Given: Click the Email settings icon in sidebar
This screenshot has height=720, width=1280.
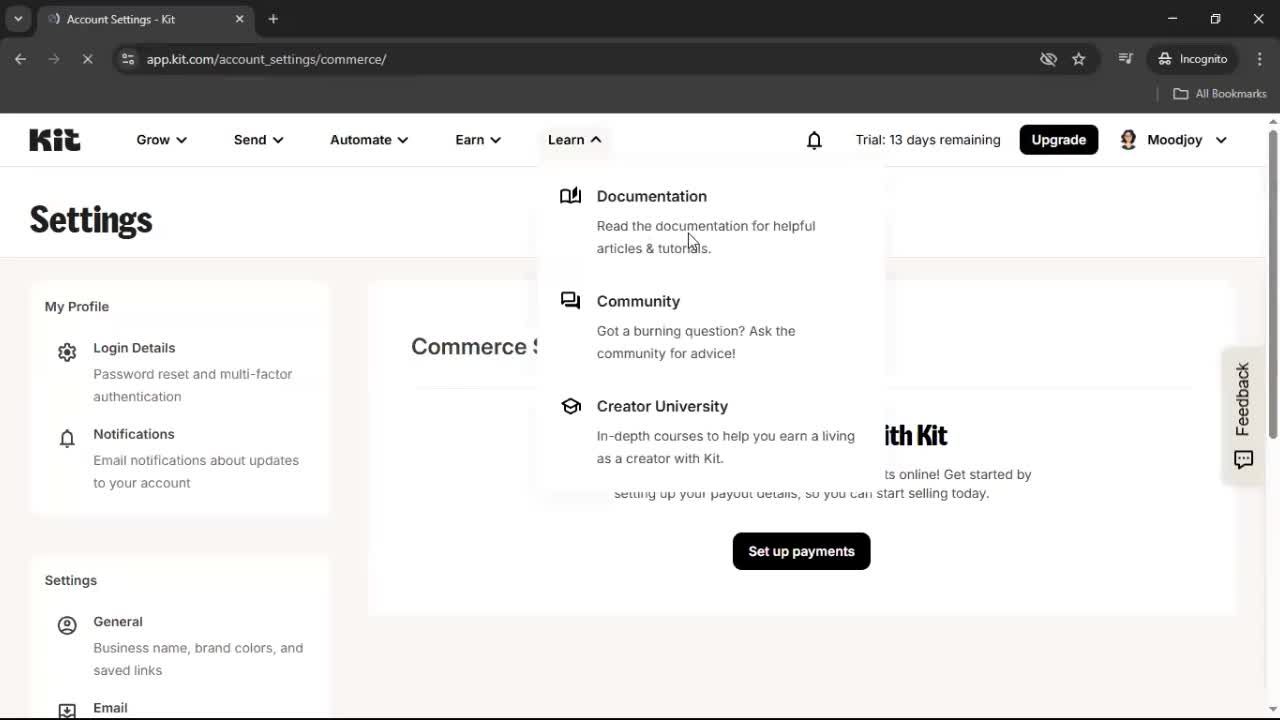Looking at the screenshot, I should 66,710.
